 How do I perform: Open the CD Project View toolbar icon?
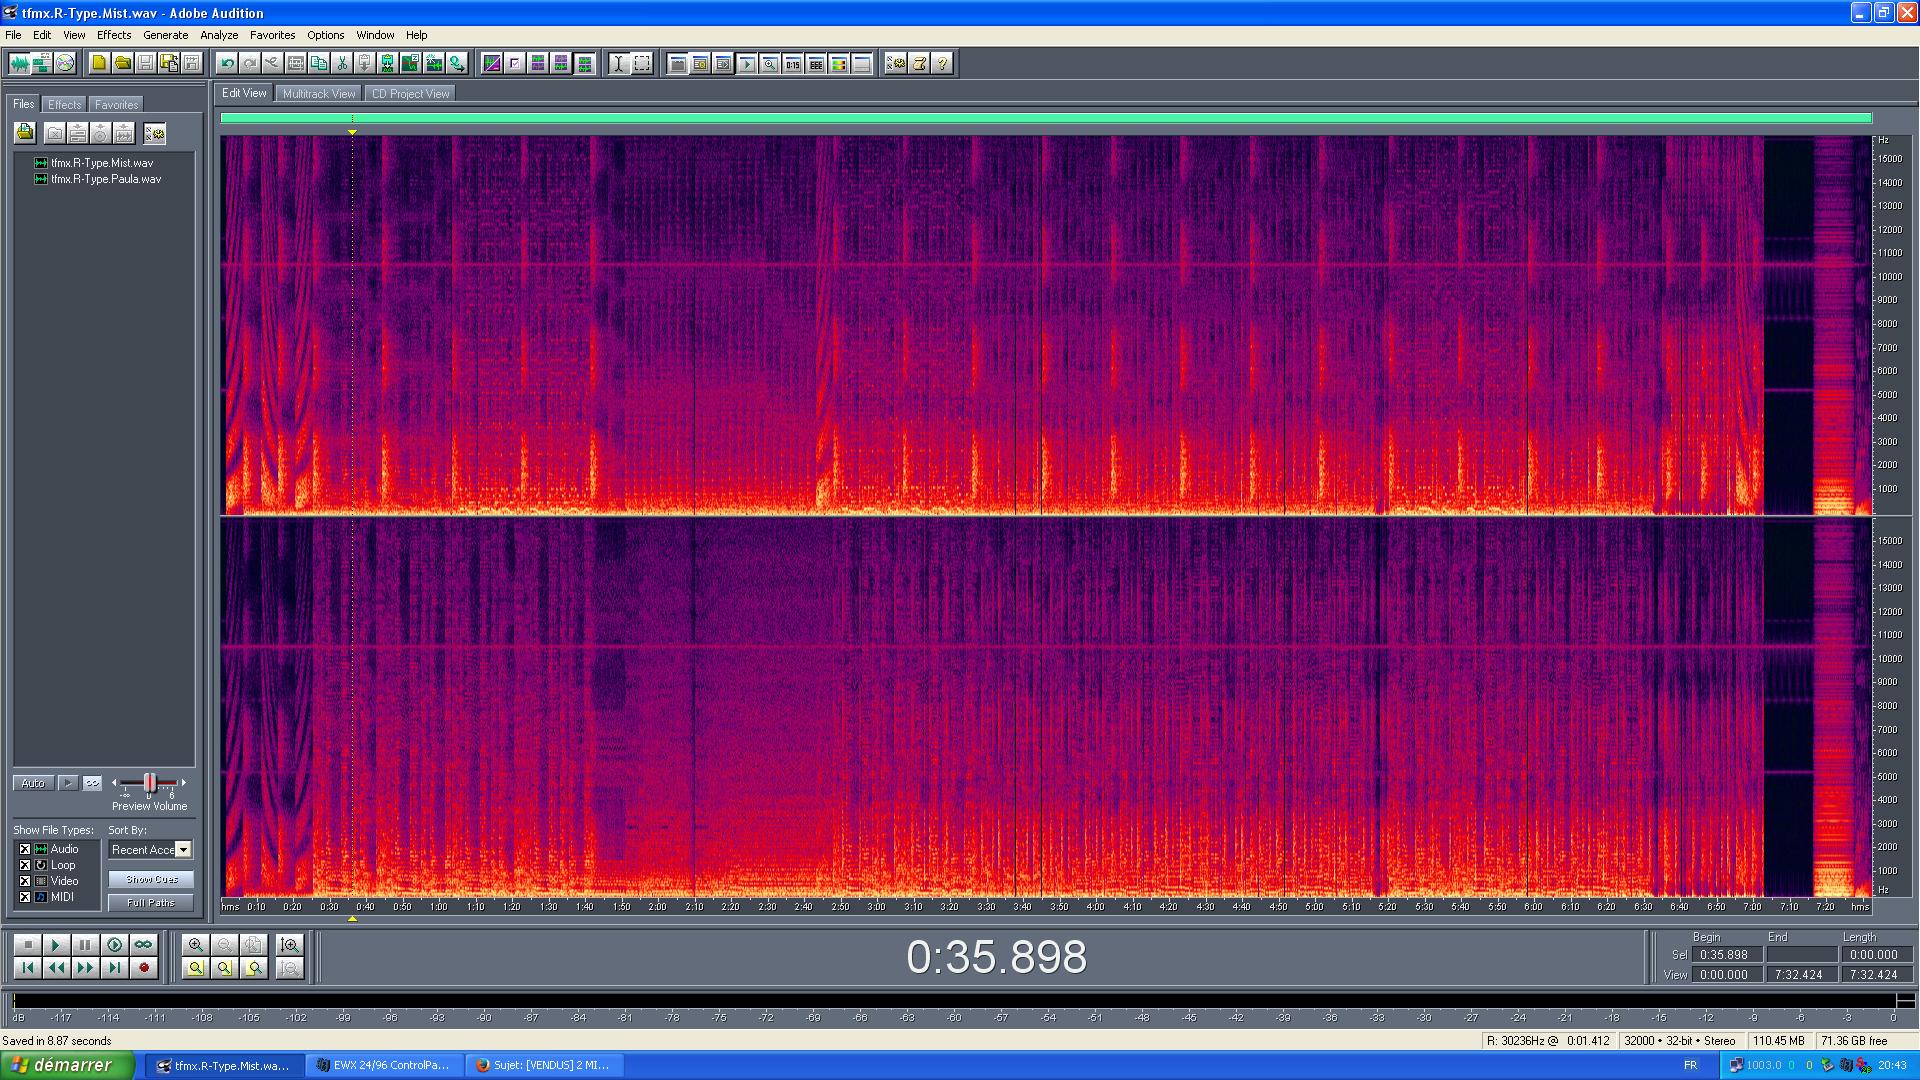pyautogui.click(x=65, y=63)
